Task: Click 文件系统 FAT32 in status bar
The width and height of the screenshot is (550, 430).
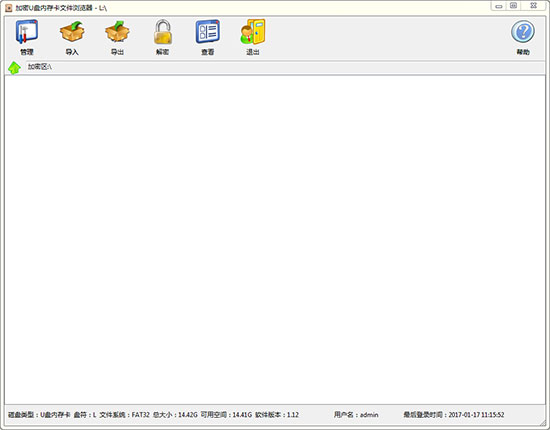Action: (125, 415)
